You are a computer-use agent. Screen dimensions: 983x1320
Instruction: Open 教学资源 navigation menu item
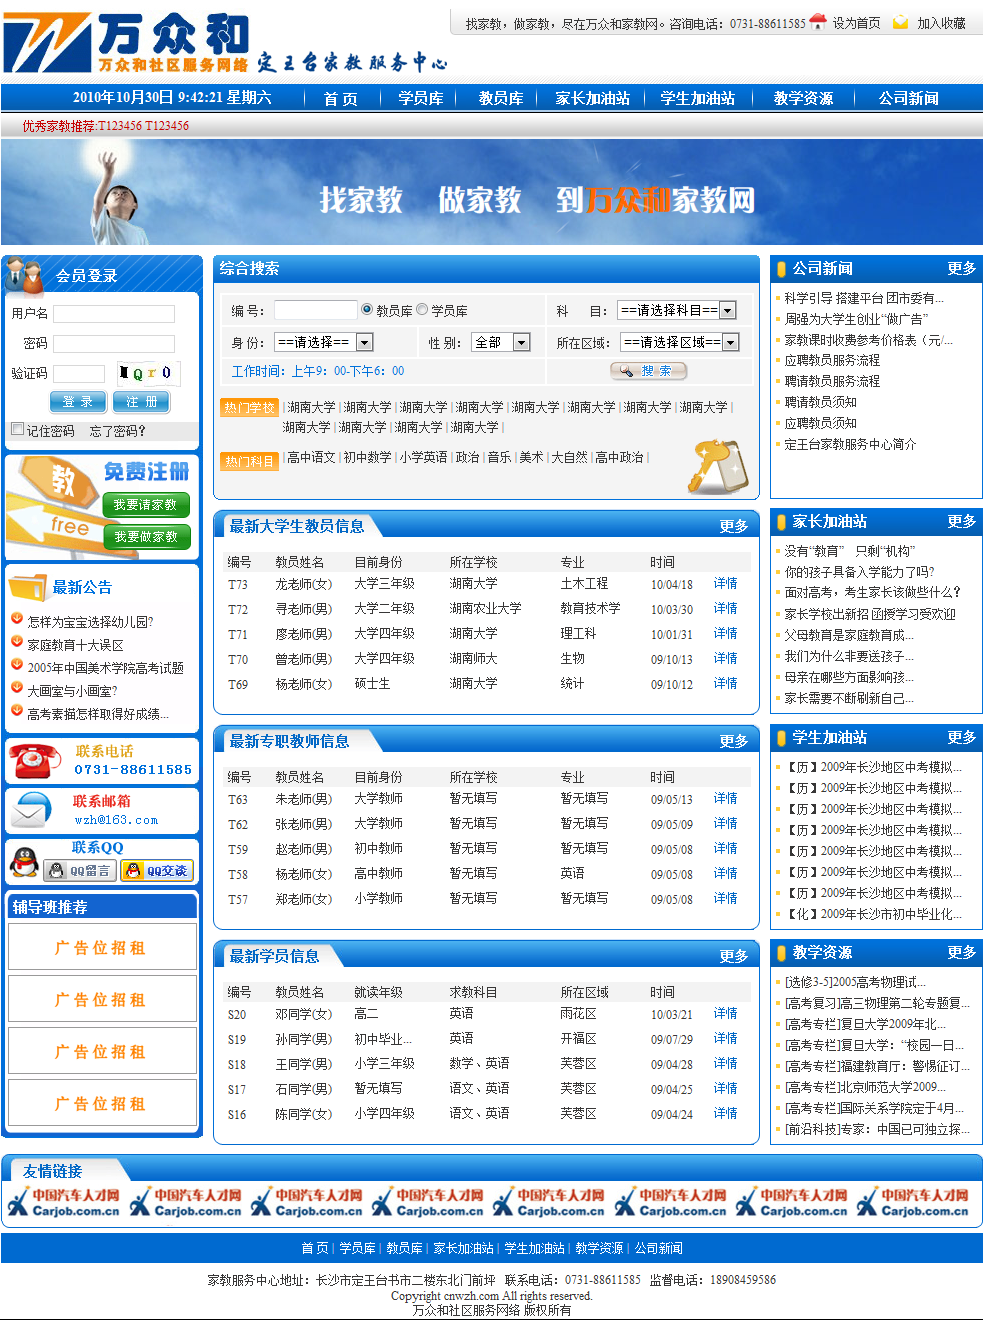point(803,98)
